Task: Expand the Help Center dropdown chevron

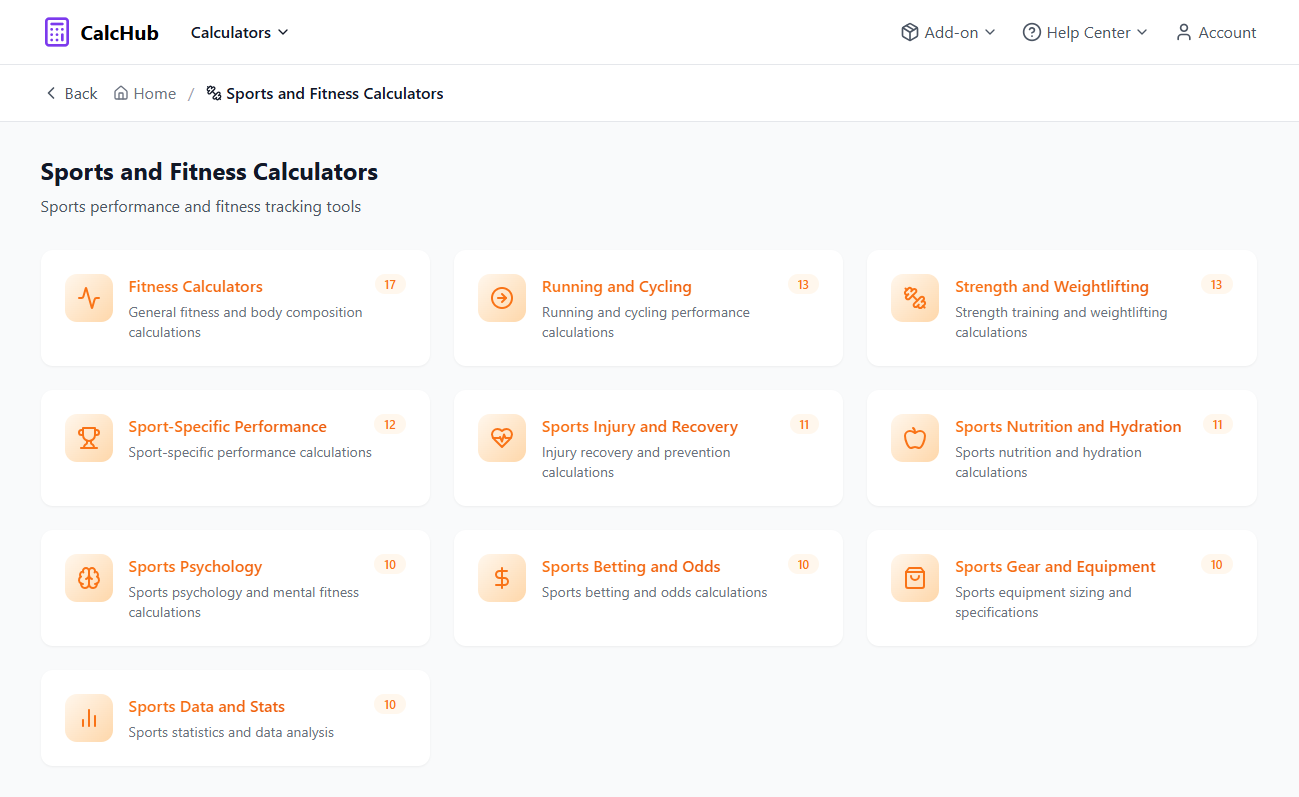Action: [x=1142, y=32]
